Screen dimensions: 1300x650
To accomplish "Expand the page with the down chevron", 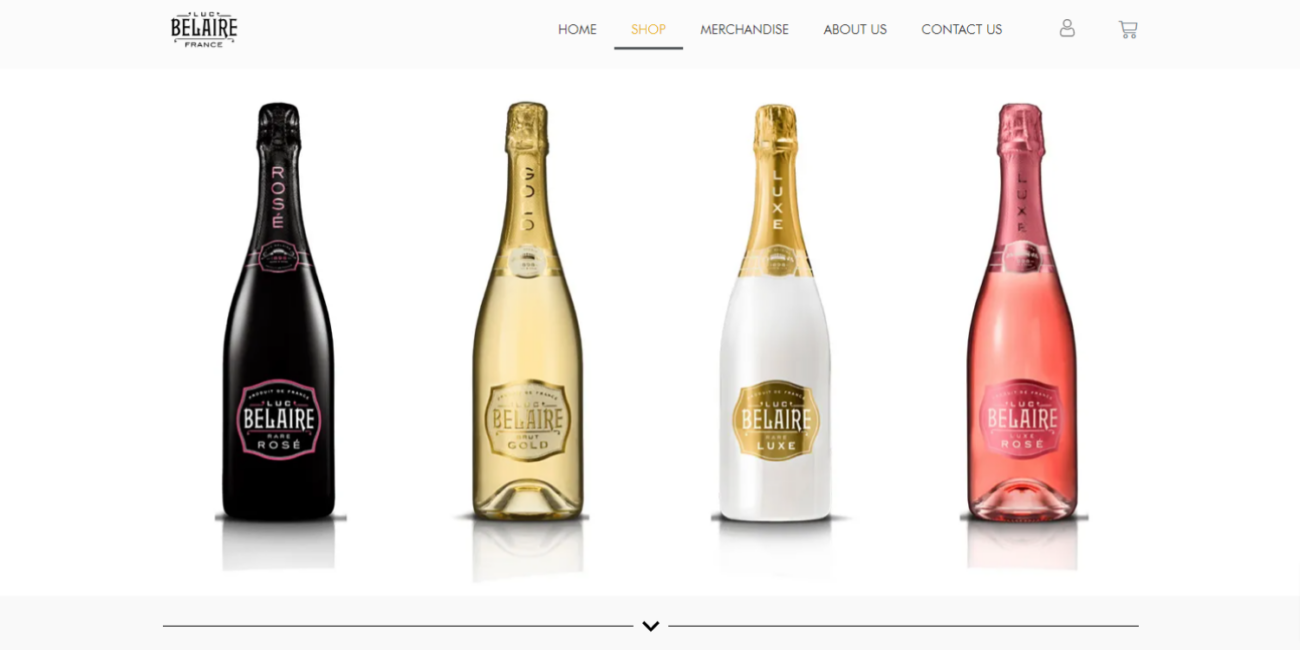I will pyautogui.click(x=651, y=626).
